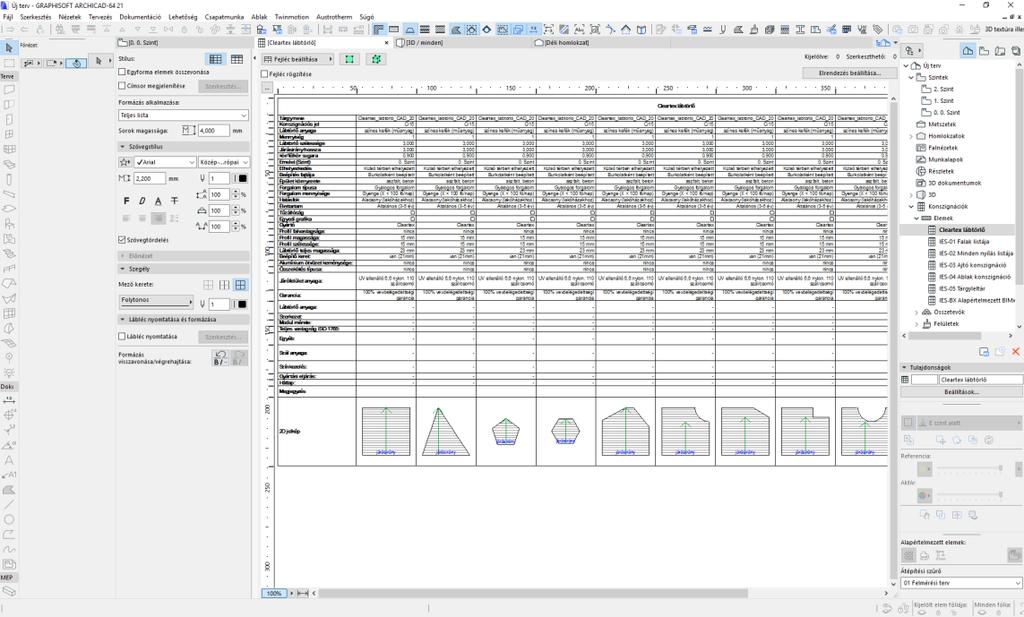Activate the underline text style button
The image size is (1024, 617).
pyautogui.click(x=157, y=201)
